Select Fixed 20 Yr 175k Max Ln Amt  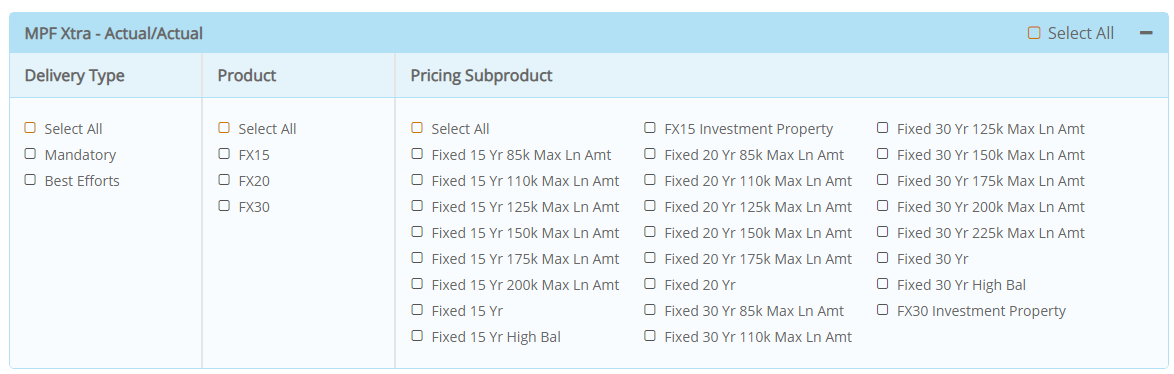(x=650, y=258)
